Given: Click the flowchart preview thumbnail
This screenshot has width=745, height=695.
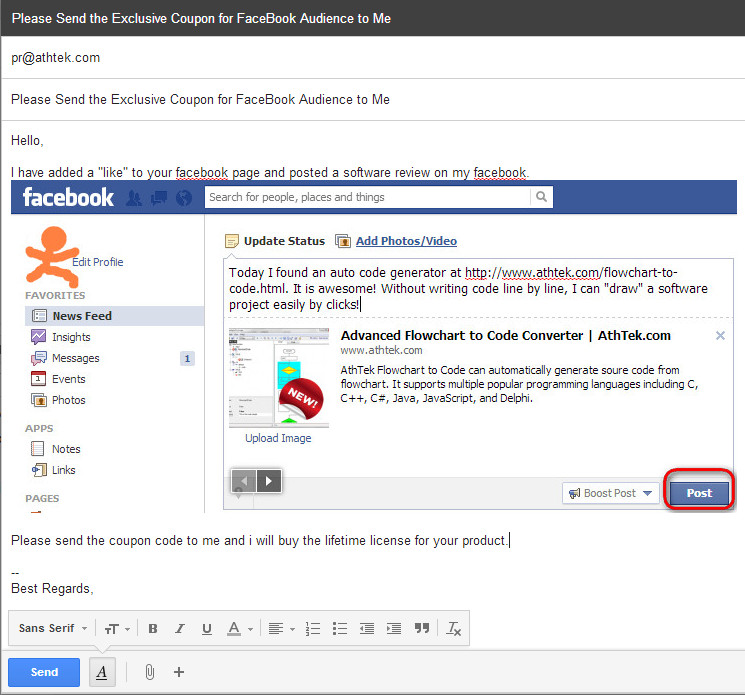Looking at the screenshot, I should point(279,378).
